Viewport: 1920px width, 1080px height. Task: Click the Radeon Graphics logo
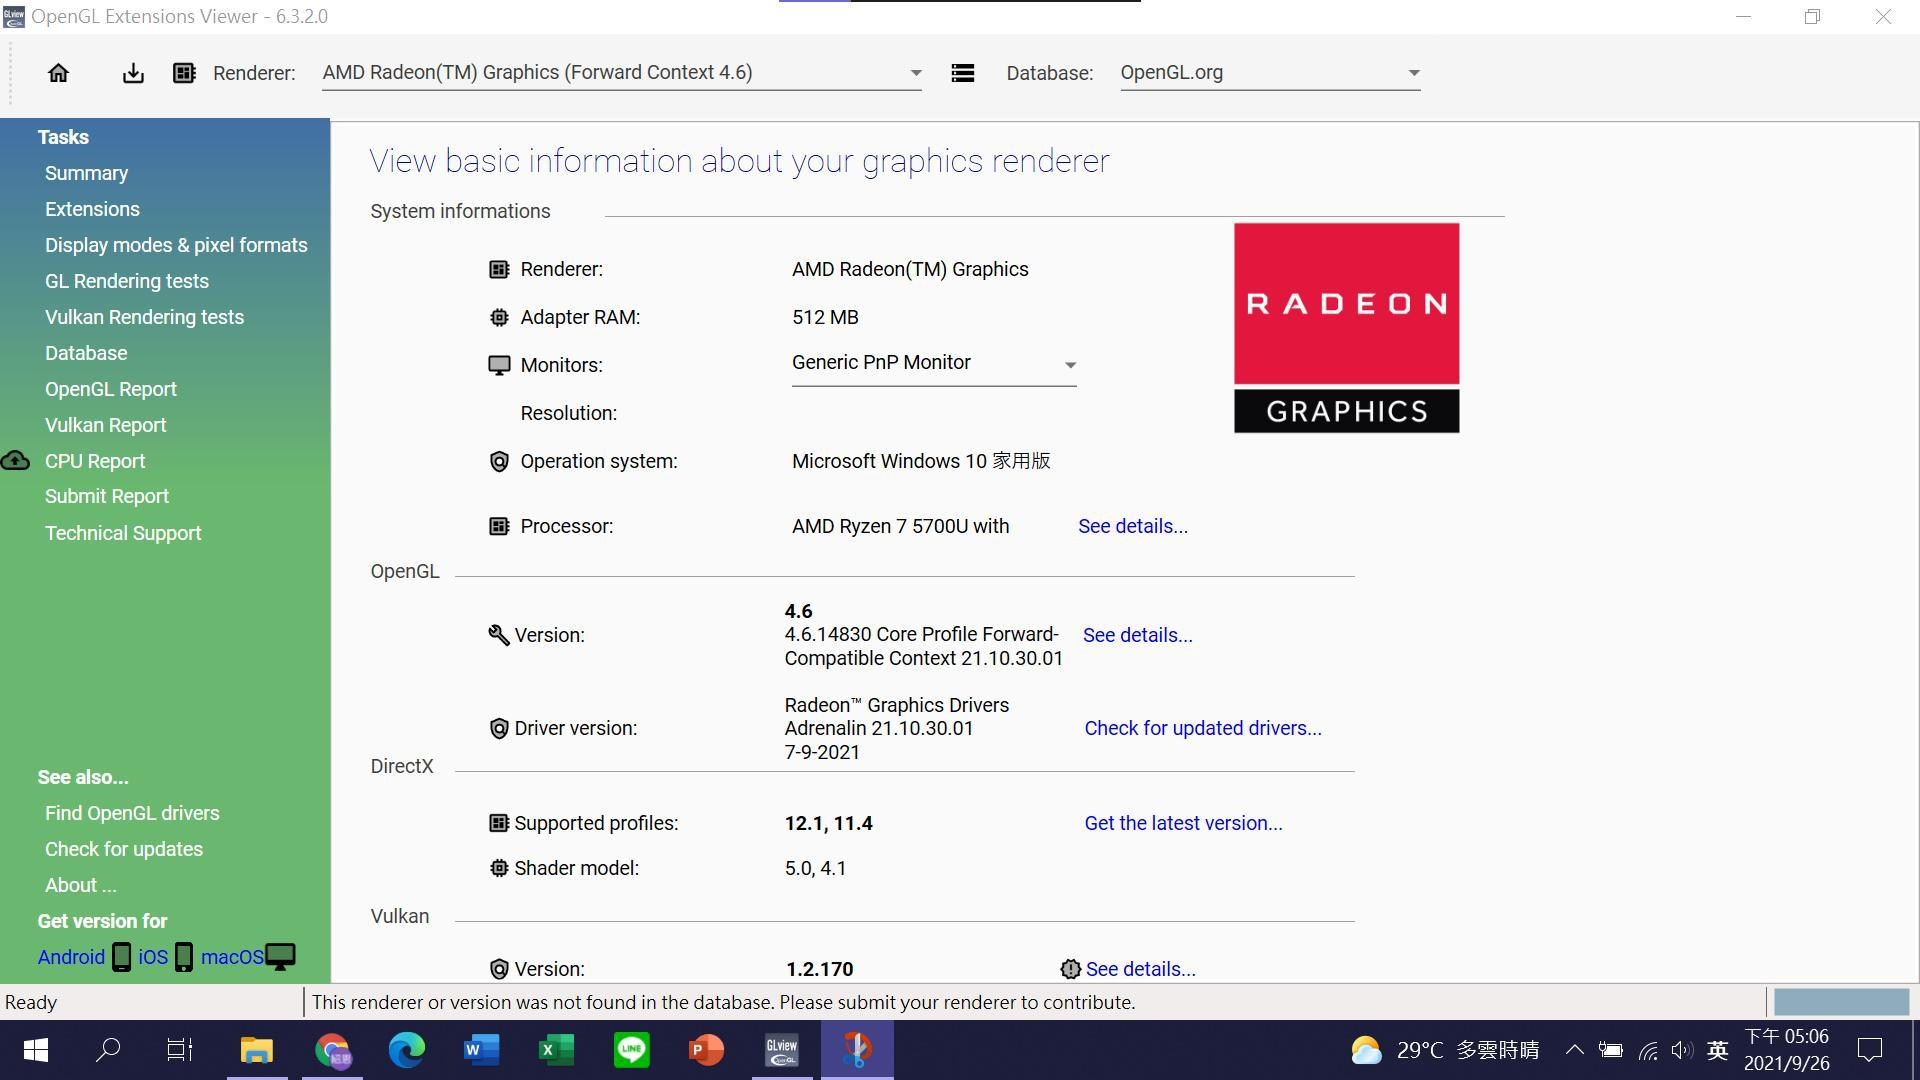coord(1346,328)
